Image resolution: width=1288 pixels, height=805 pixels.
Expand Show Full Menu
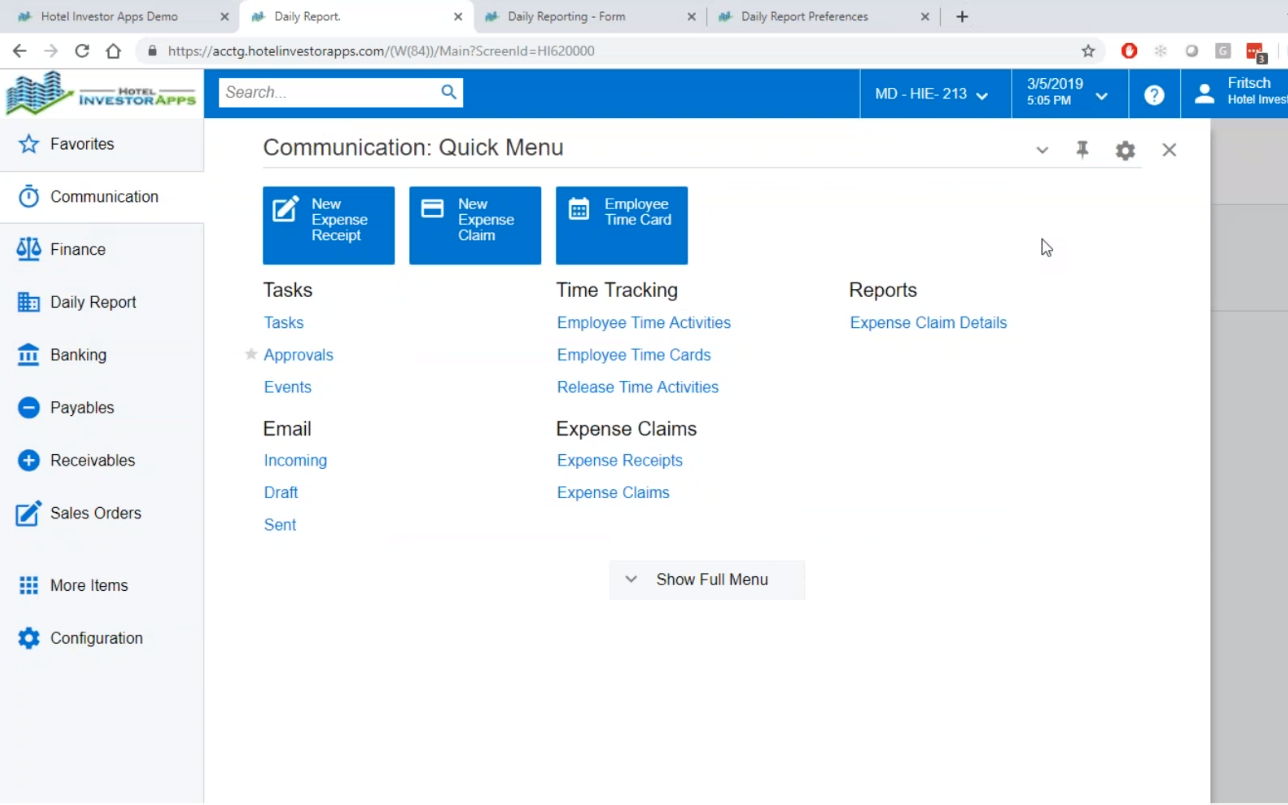pyautogui.click(x=706, y=580)
